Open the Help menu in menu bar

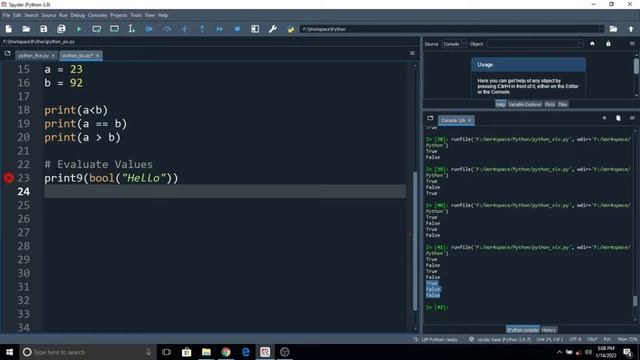(x=163, y=15)
